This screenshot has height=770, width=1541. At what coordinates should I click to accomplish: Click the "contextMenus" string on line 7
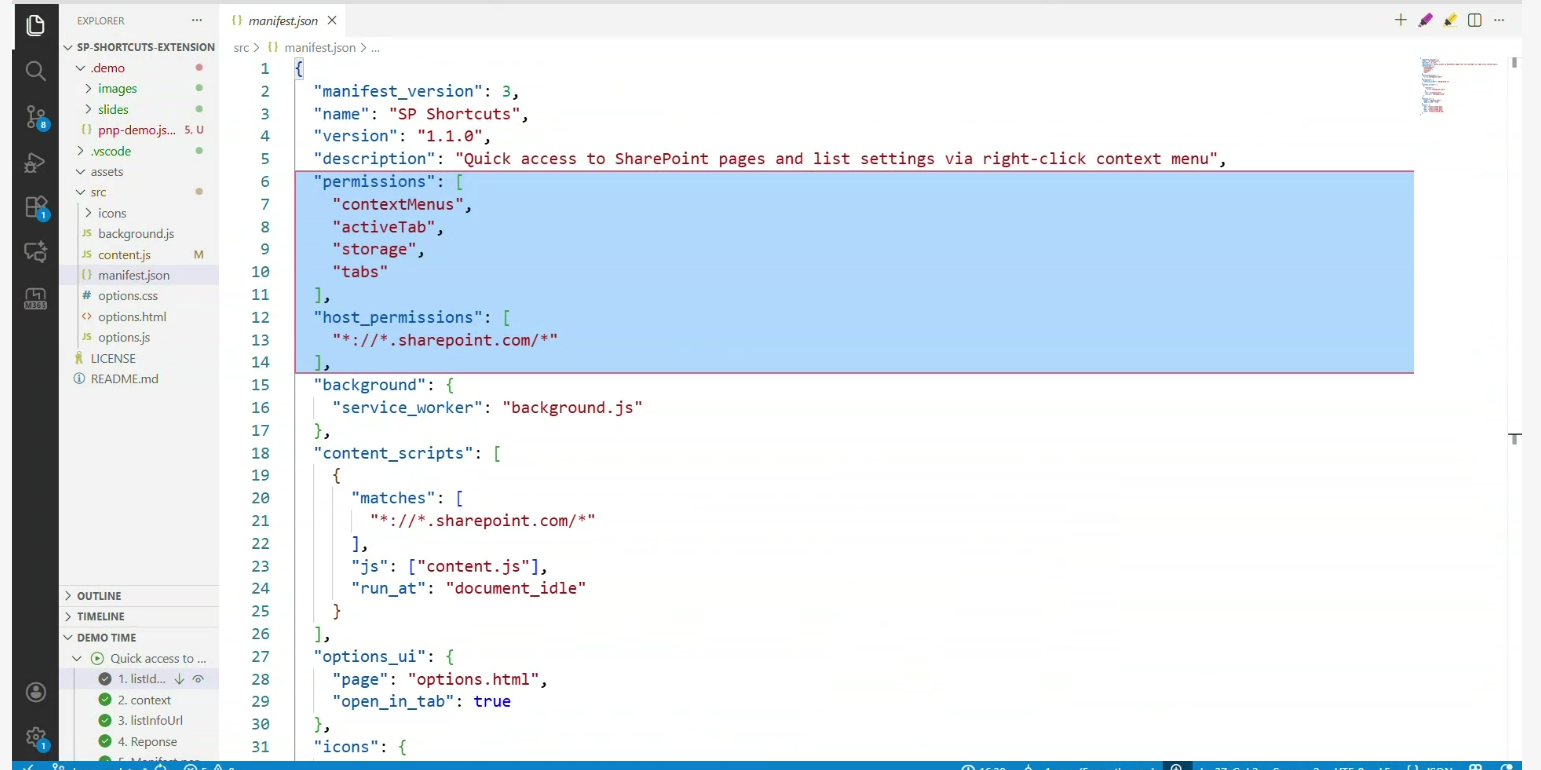coord(401,204)
